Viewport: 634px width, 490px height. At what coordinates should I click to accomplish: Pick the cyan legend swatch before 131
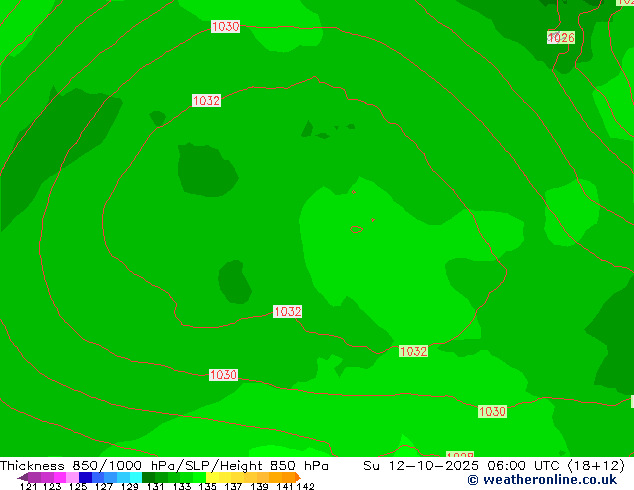[135, 477]
